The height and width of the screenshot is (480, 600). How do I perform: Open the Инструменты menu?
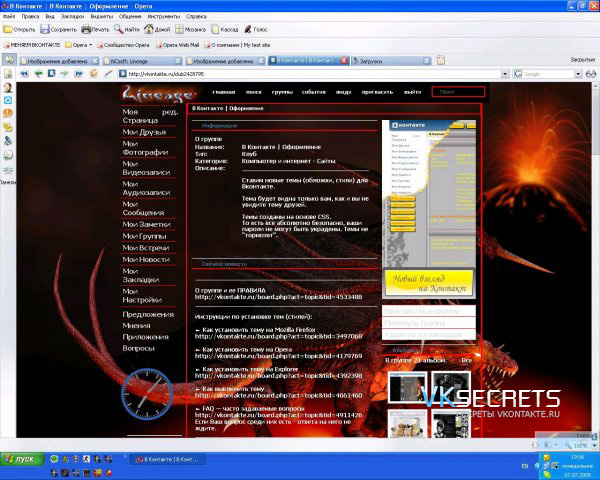(164, 16)
